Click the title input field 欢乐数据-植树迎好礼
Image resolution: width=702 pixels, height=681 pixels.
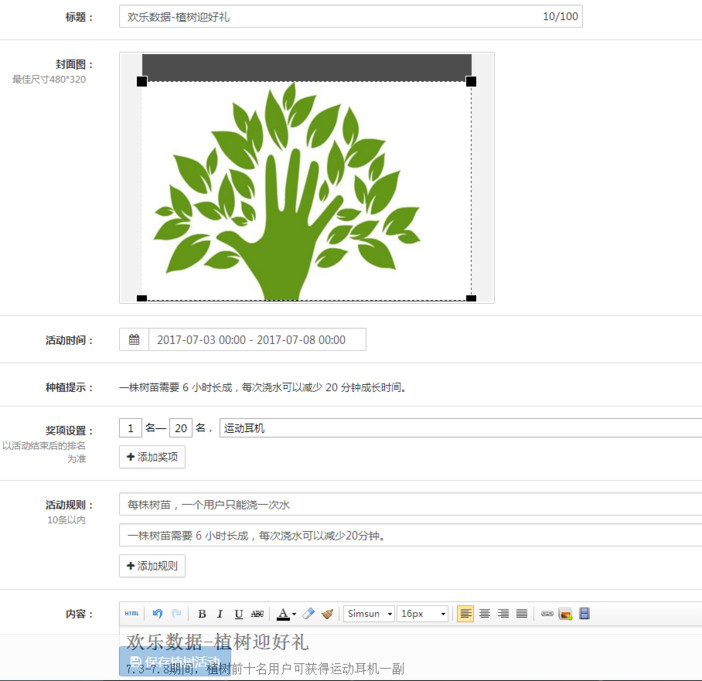pyautogui.click(x=330, y=17)
